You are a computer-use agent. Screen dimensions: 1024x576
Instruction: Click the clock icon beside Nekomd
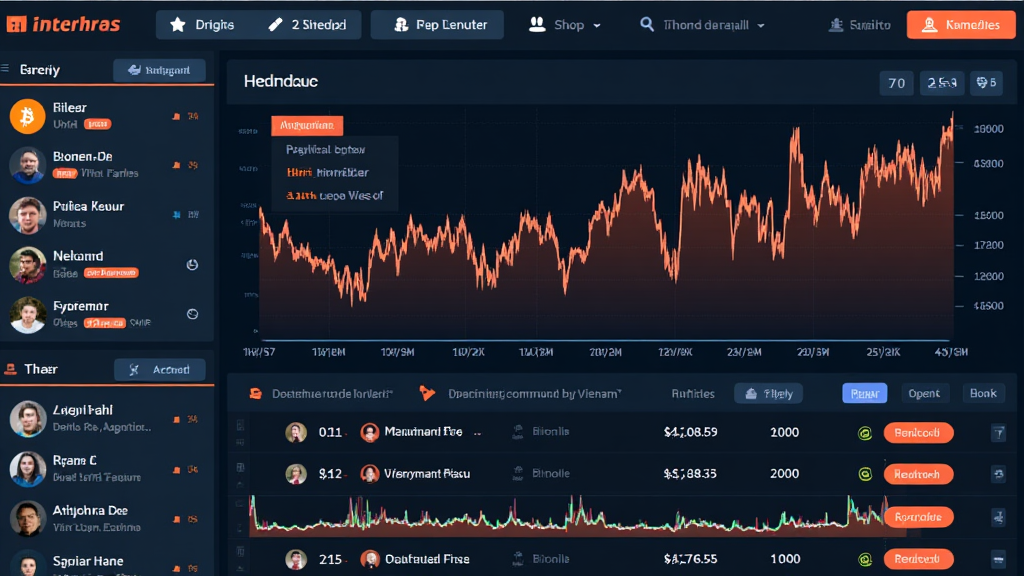tap(192, 265)
